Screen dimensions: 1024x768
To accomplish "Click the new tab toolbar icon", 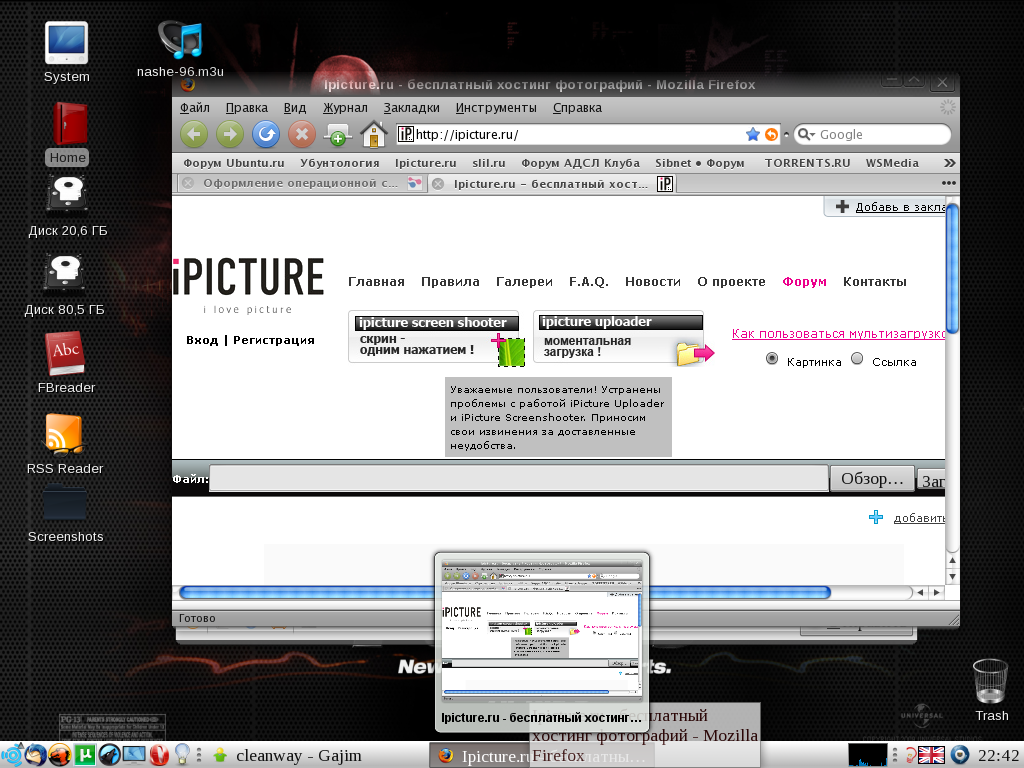I will tap(337, 134).
